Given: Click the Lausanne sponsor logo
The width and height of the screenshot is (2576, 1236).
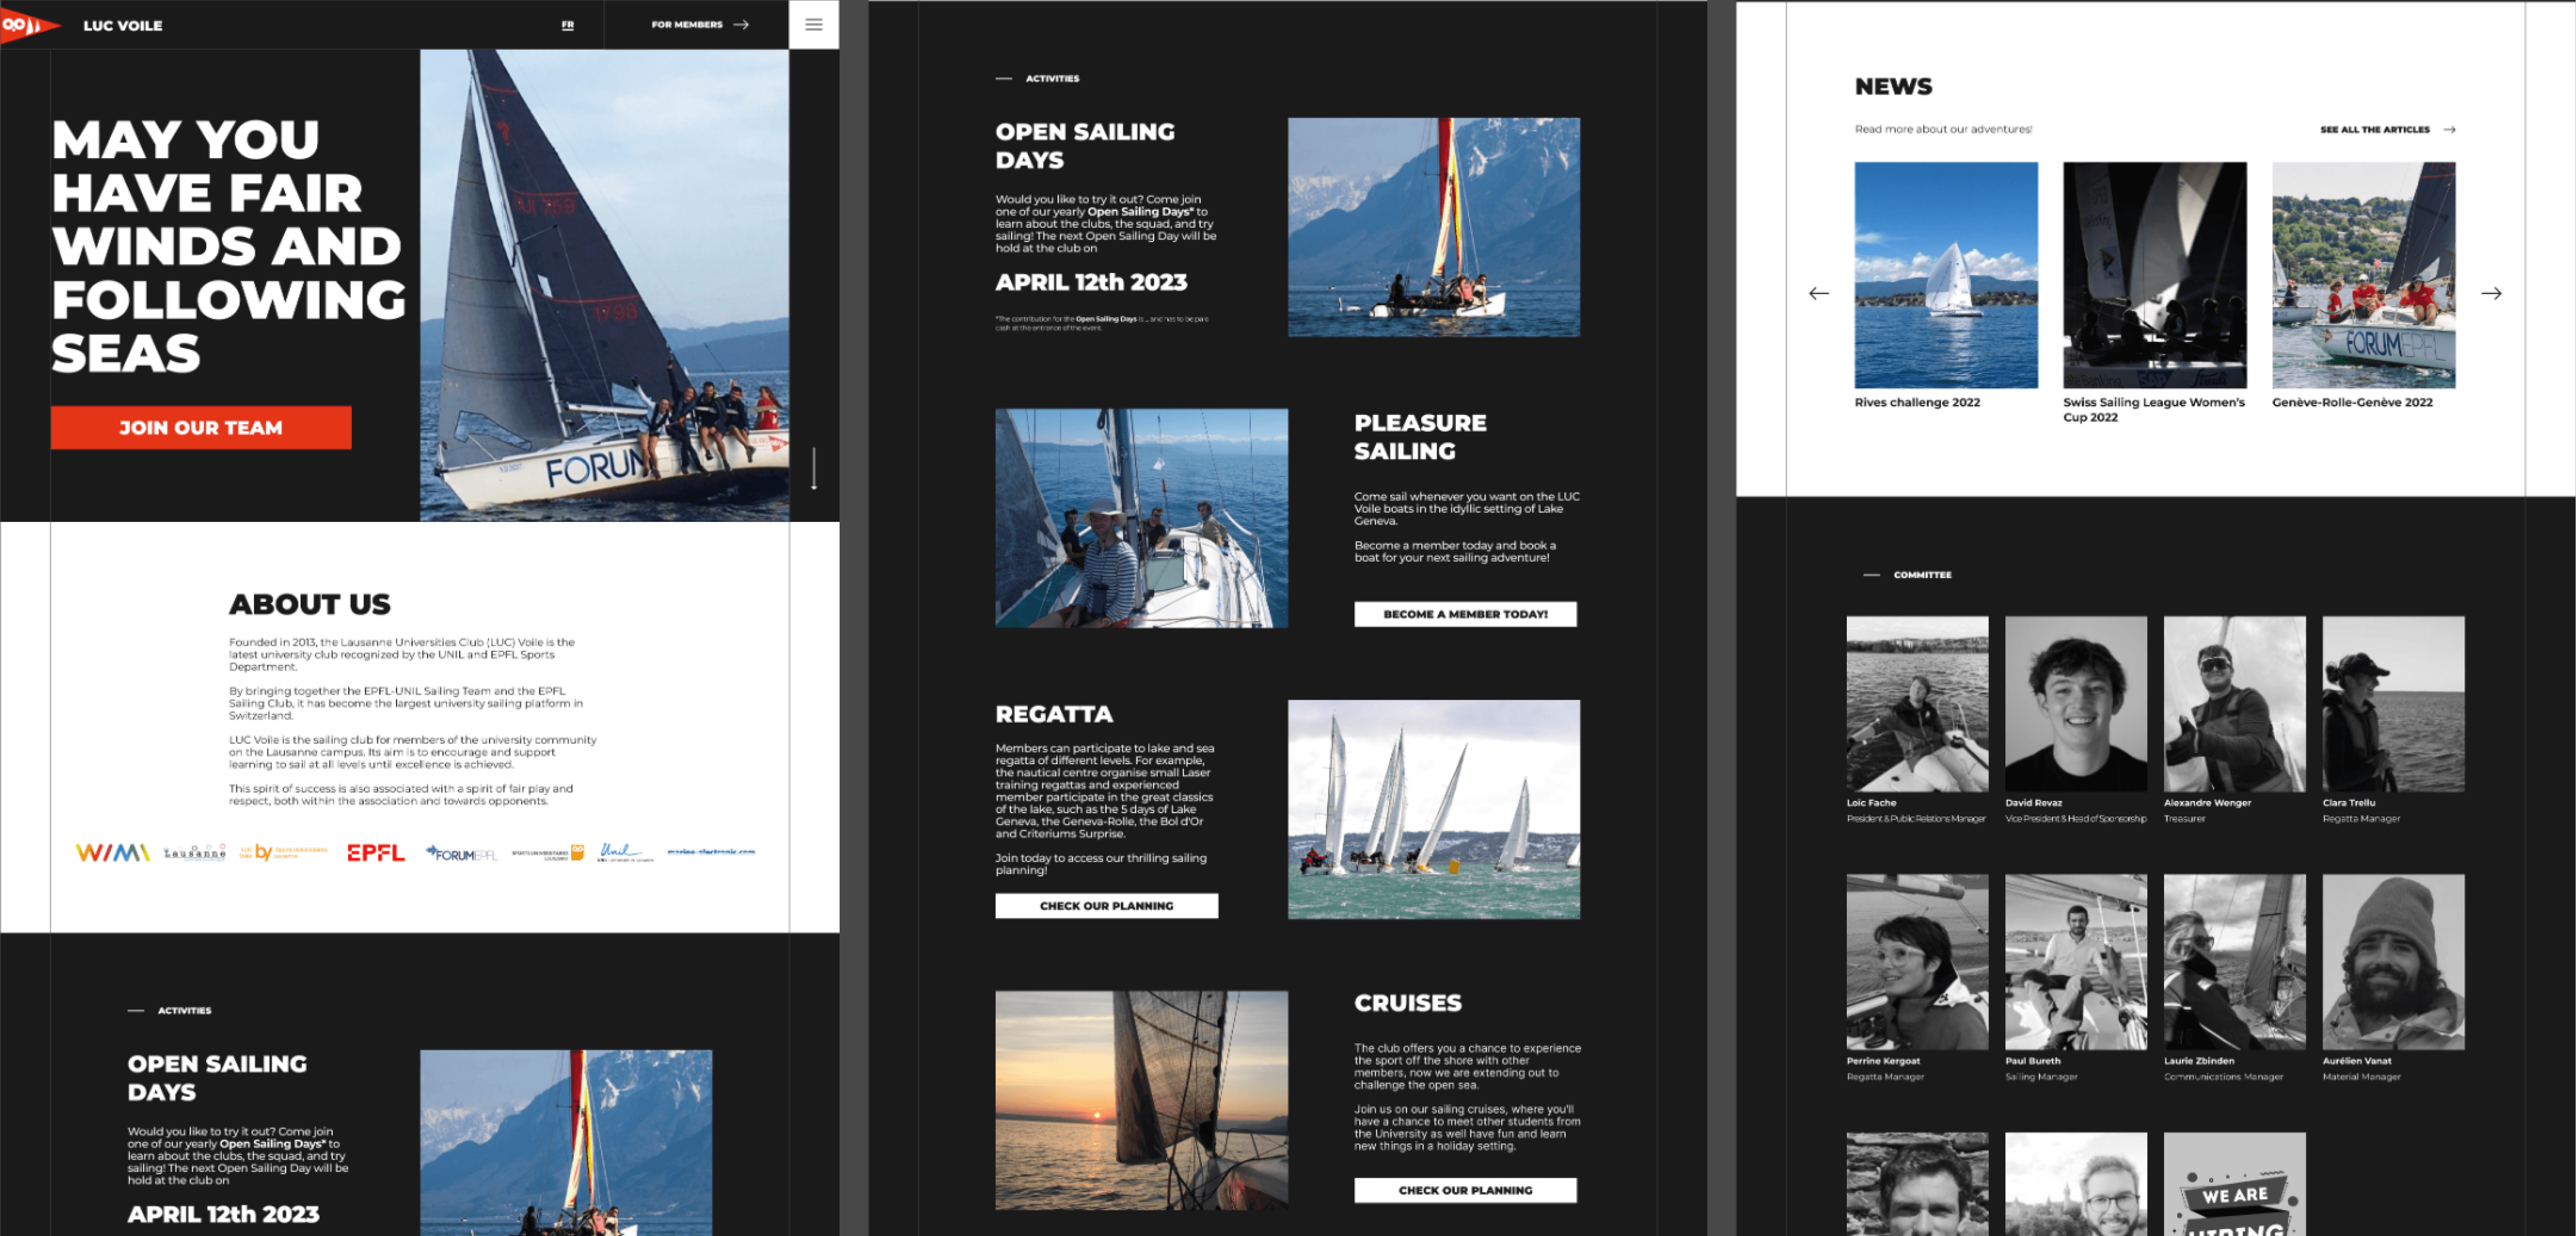Looking at the screenshot, I should (x=194, y=853).
